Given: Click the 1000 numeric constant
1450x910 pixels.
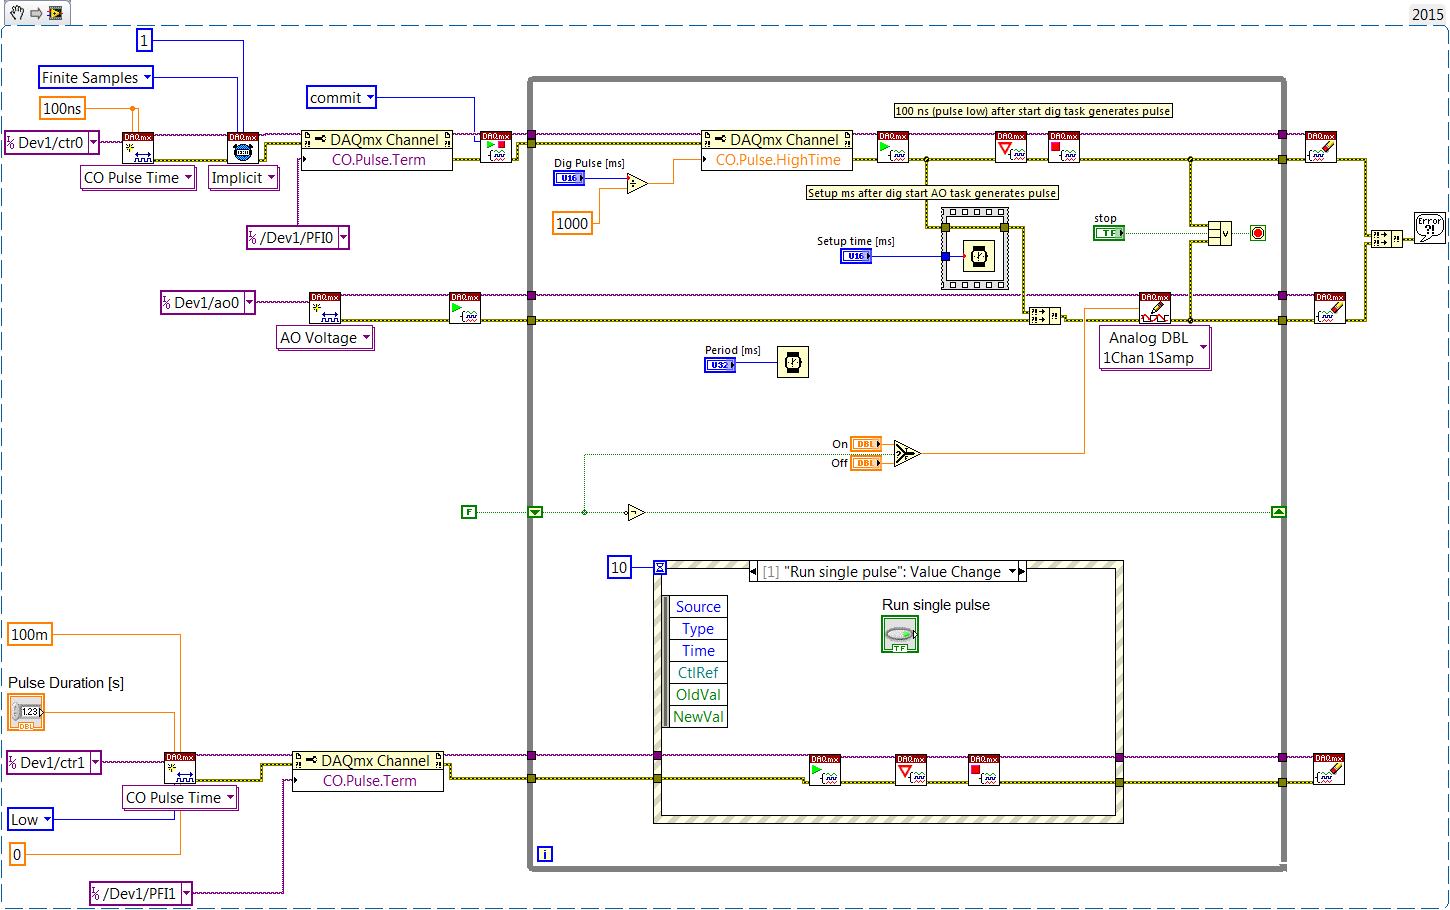Looking at the screenshot, I should (572, 223).
